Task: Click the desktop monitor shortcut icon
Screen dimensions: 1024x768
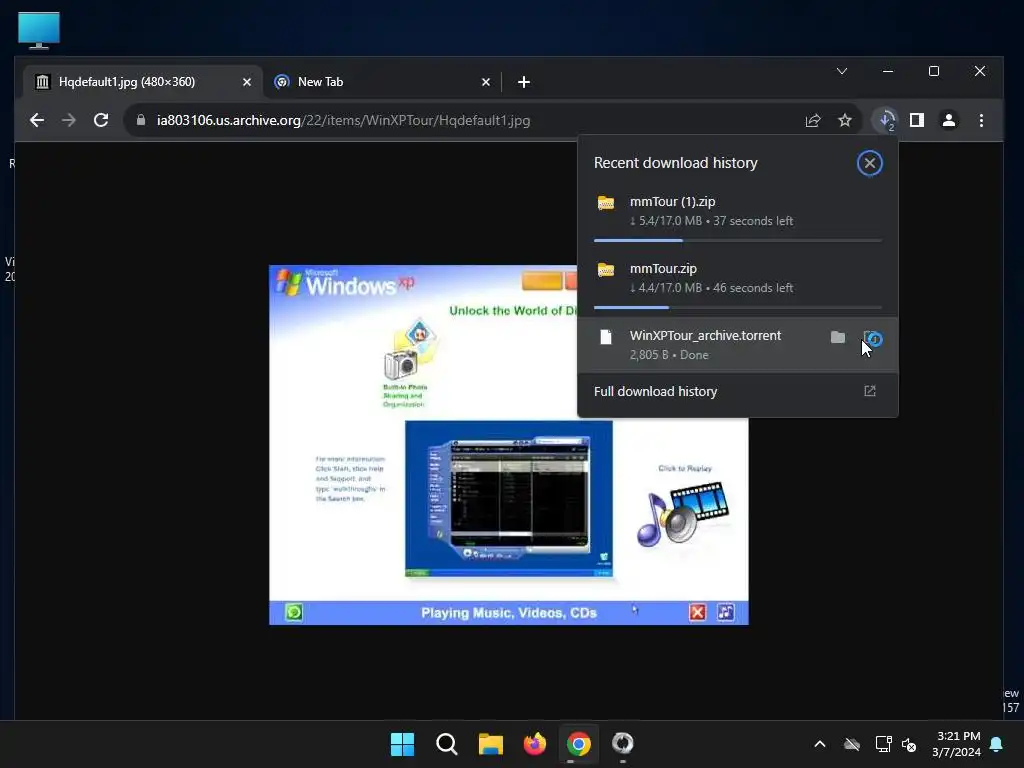Action: coord(39,30)
